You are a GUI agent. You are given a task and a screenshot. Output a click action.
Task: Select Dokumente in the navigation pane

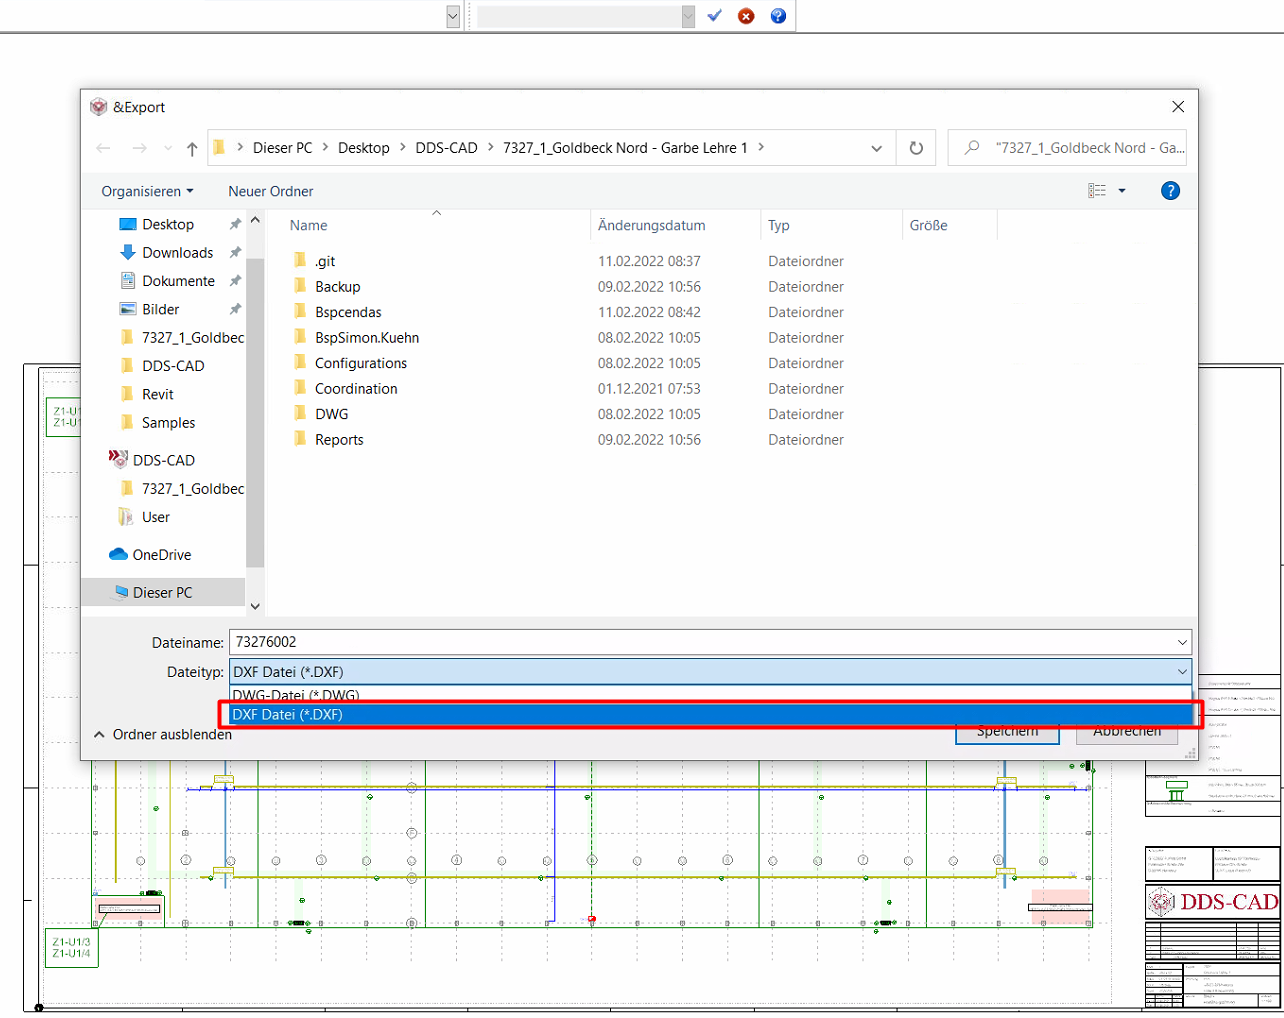(178, 281)
